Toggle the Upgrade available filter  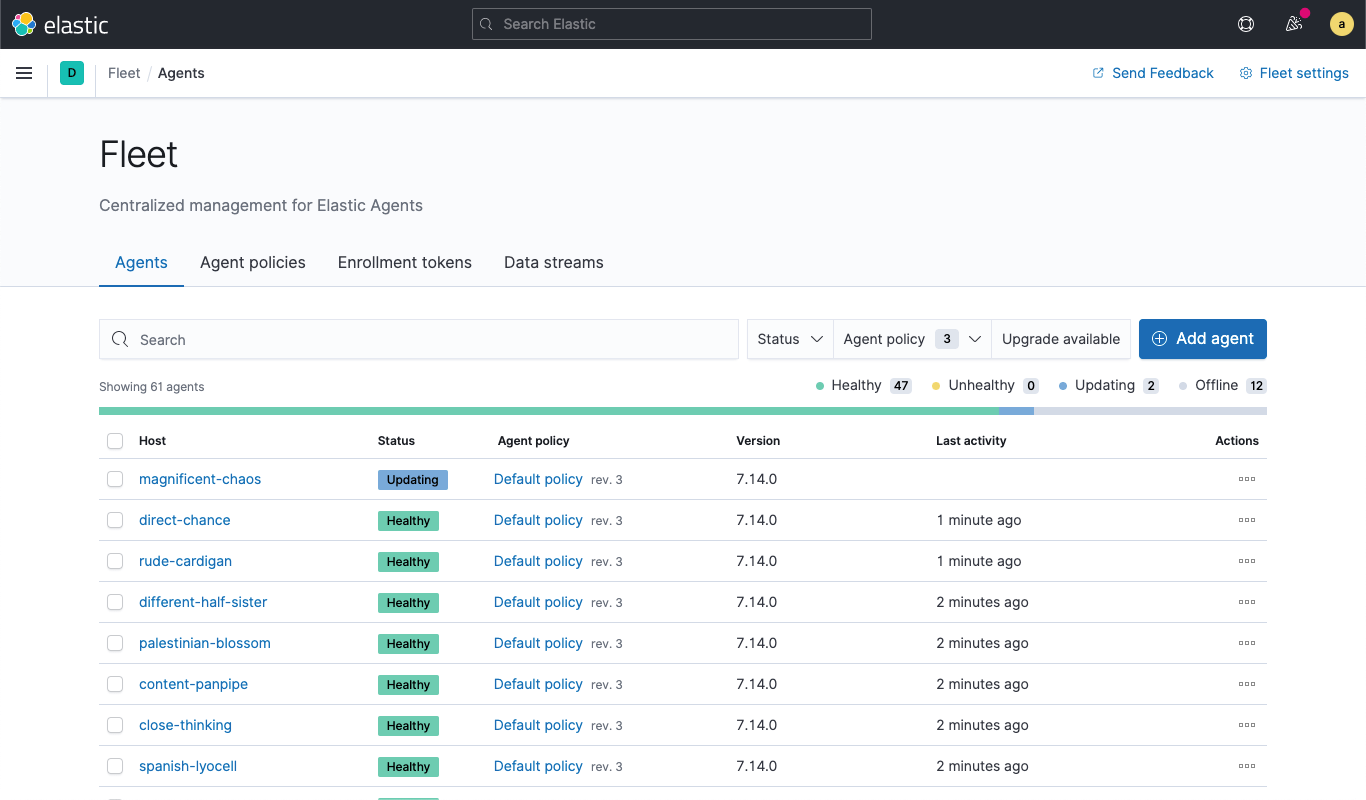pos(1061,339)
